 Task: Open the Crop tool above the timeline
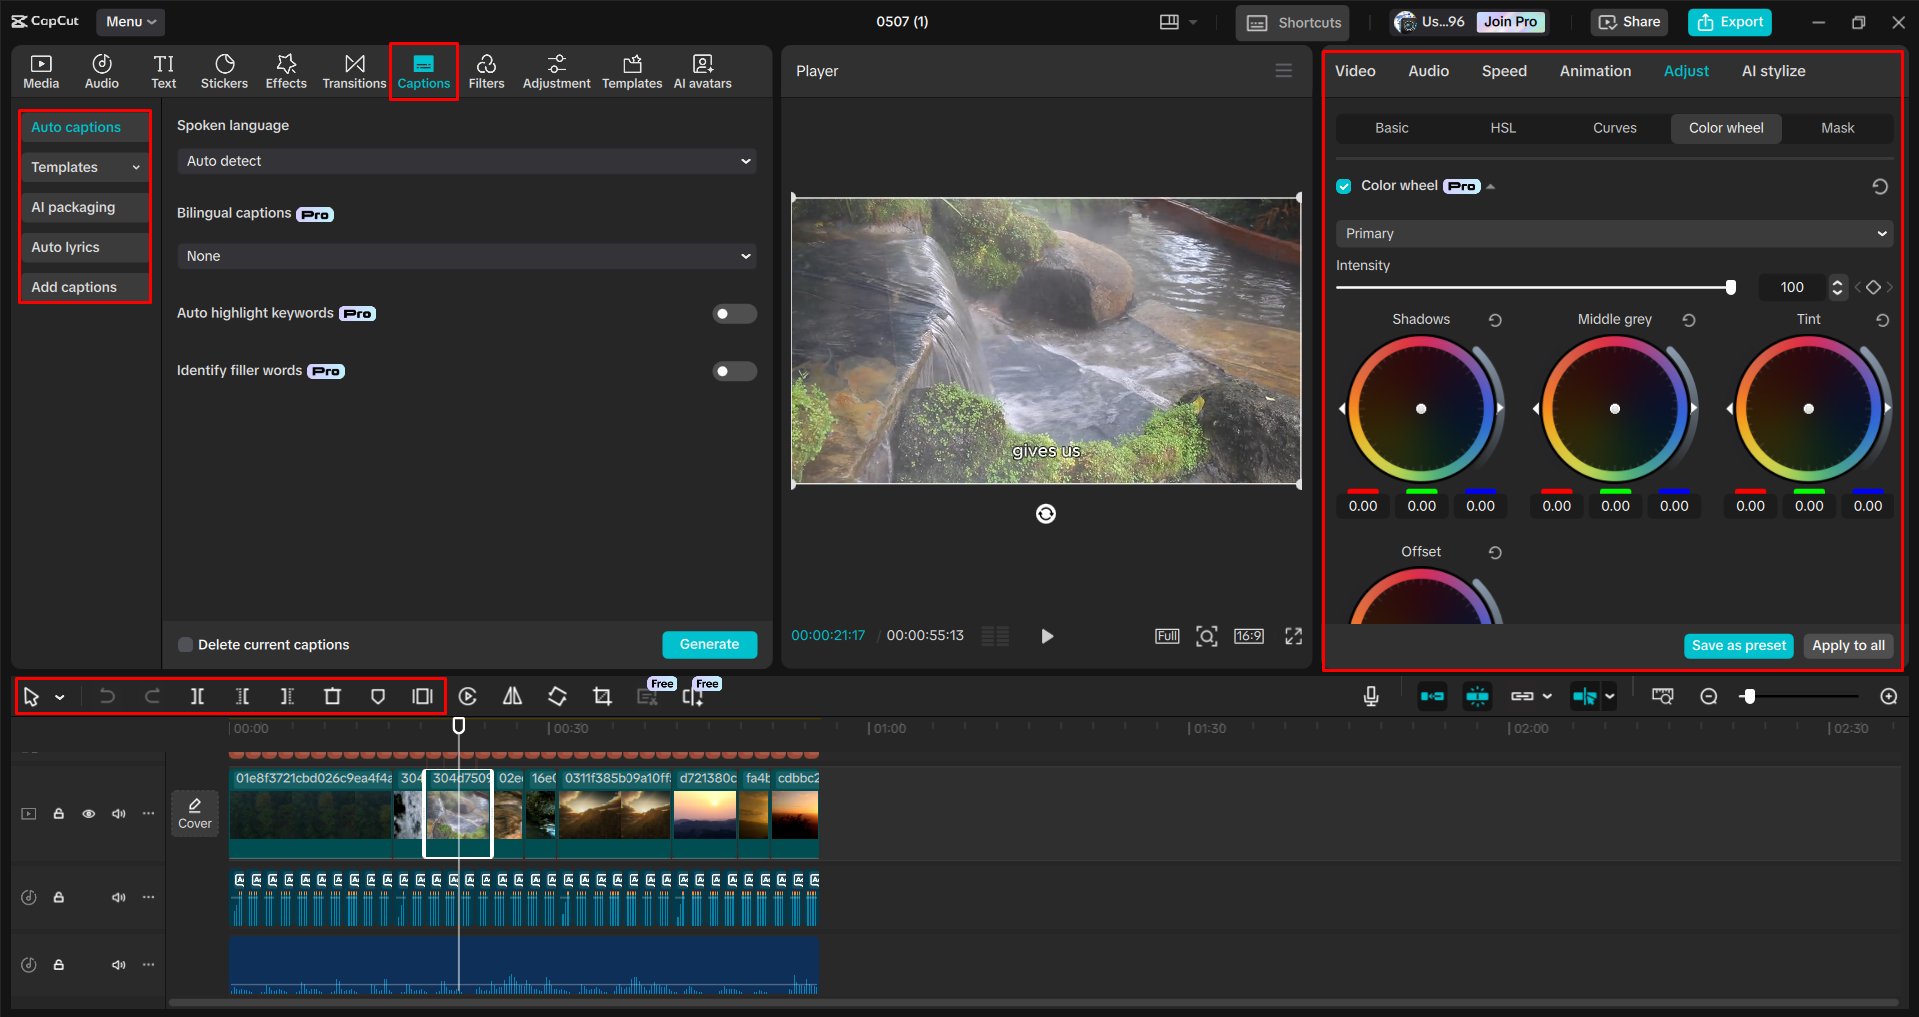tap(602, 696)
